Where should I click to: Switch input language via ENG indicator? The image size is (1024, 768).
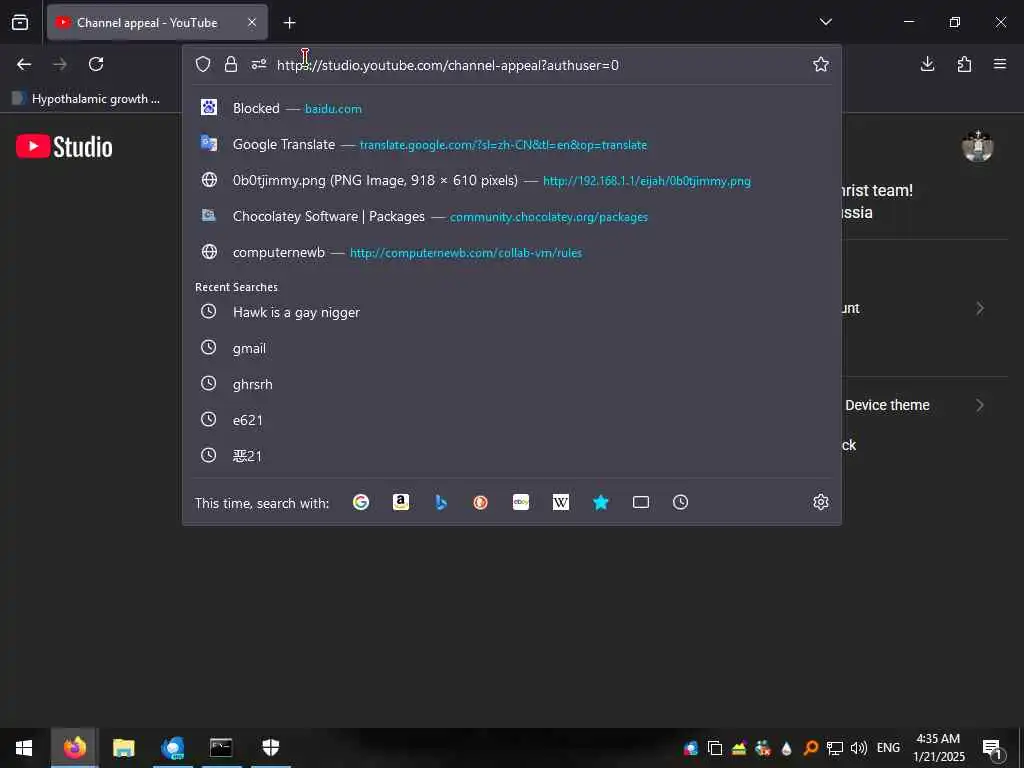888,748
